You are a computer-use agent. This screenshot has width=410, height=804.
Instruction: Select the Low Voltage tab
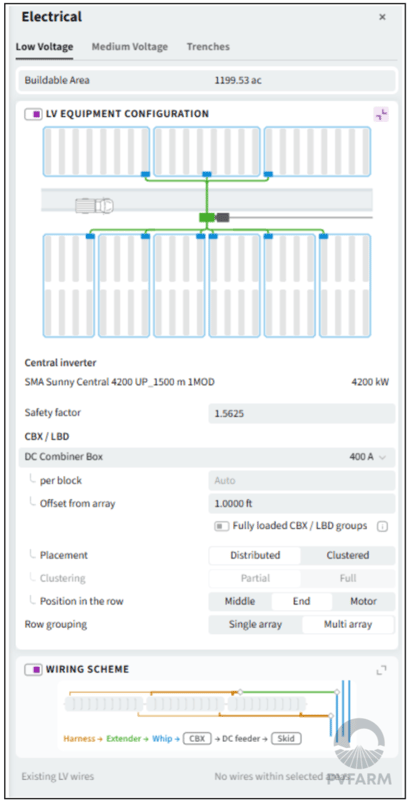tap(45, 47)
